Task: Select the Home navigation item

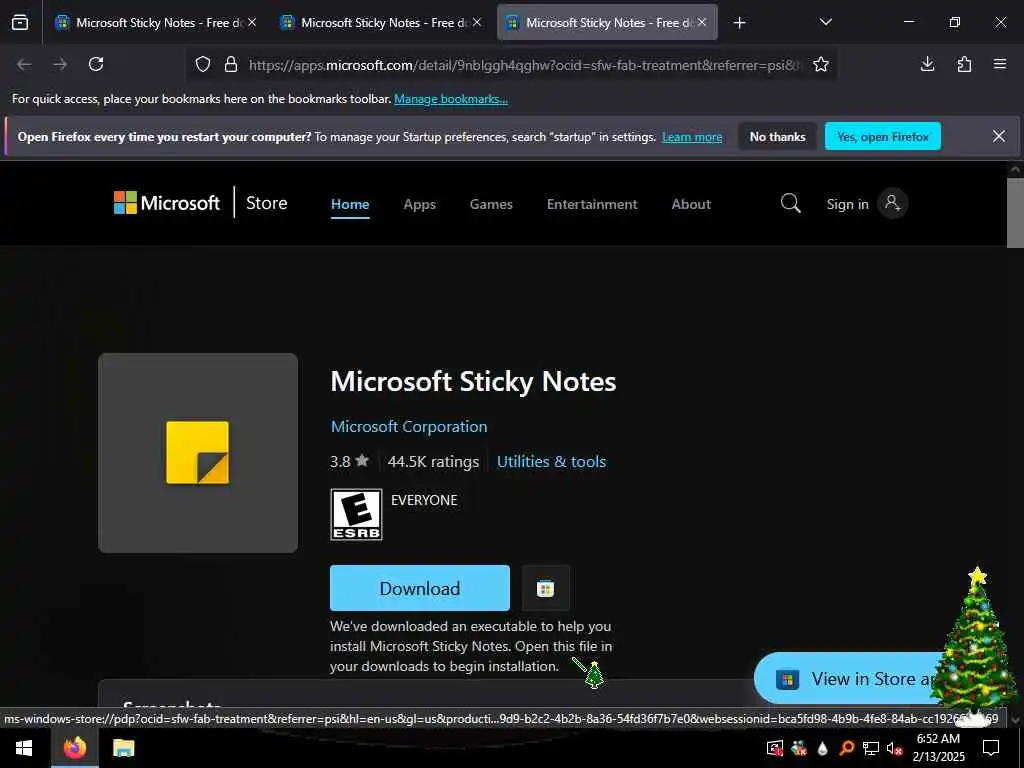Action: 350,204
